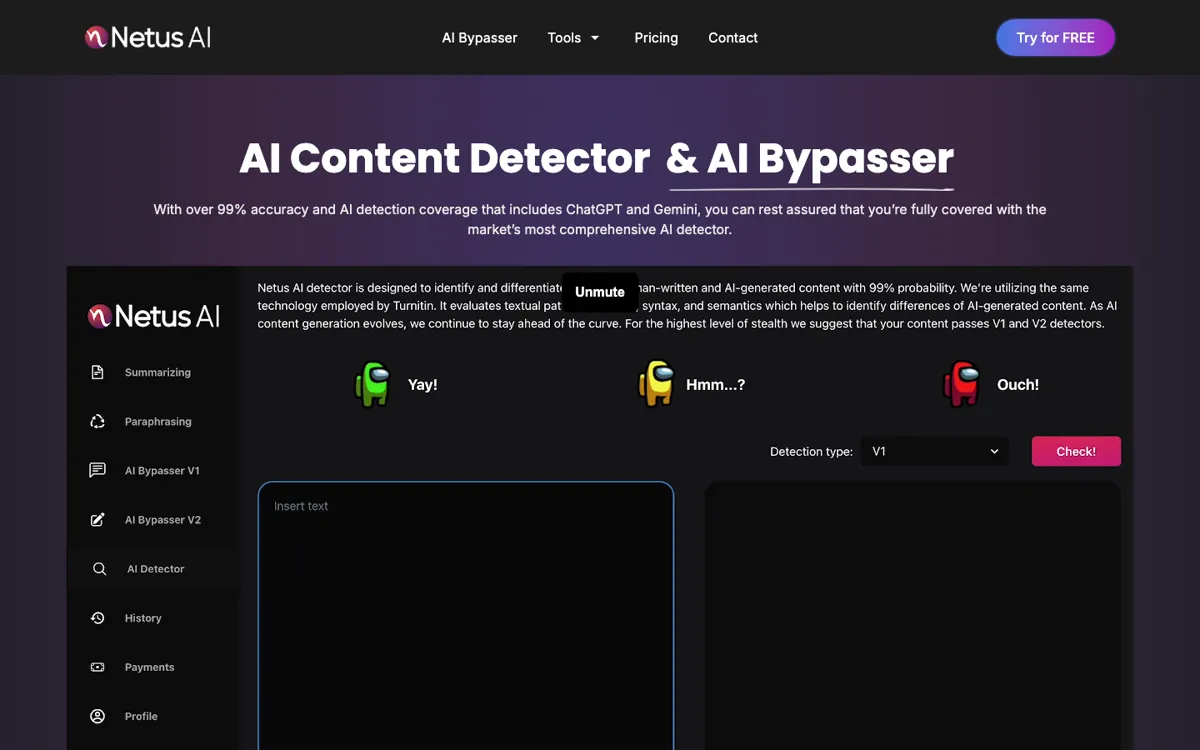This screenshot has width=1200, height=750.
Task: Open the Paraphrasing sidebar item
Action: point(158,422)
